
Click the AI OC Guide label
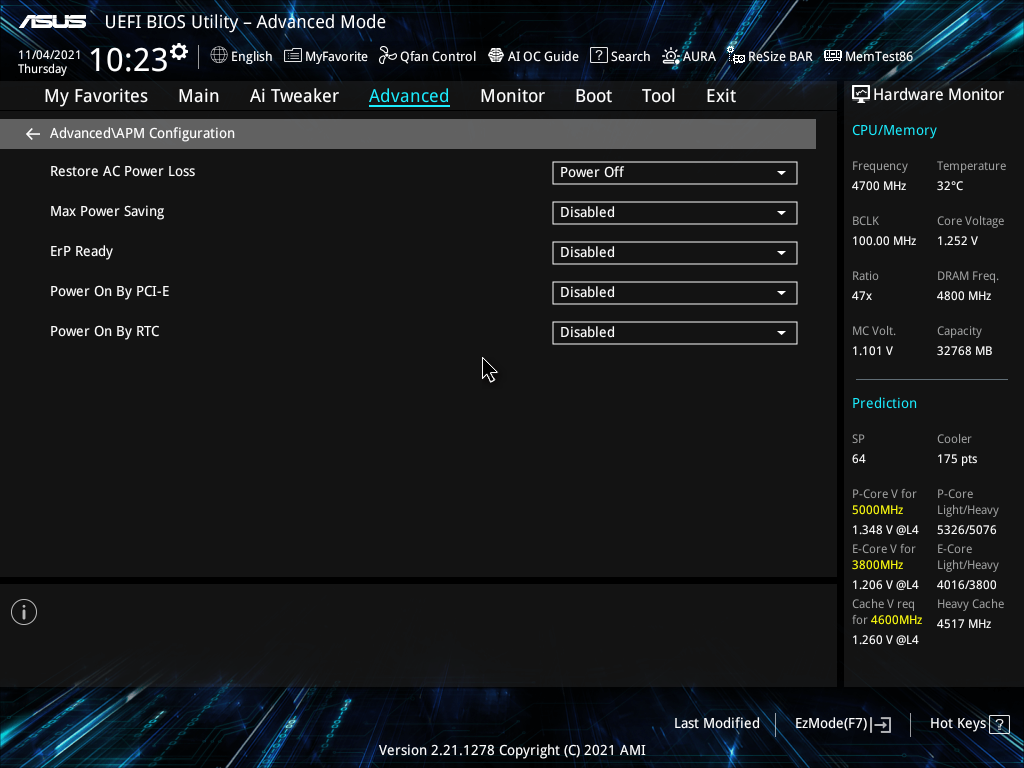[x=543, y=57]
